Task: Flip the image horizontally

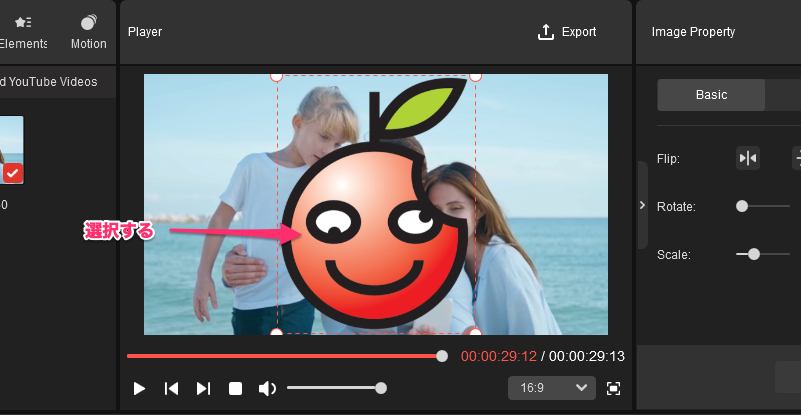Action: [747, 158]
